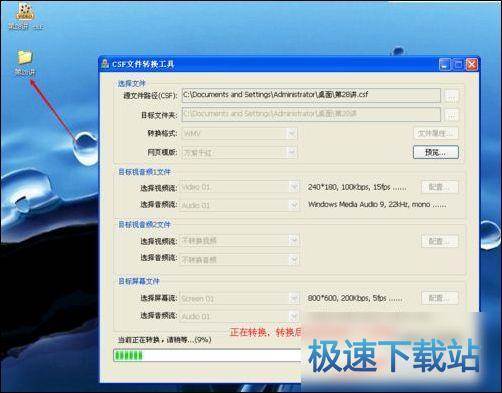Viewport: 502px width, 393px height.
Task: Close the CSF converter window
Action: 472,64
